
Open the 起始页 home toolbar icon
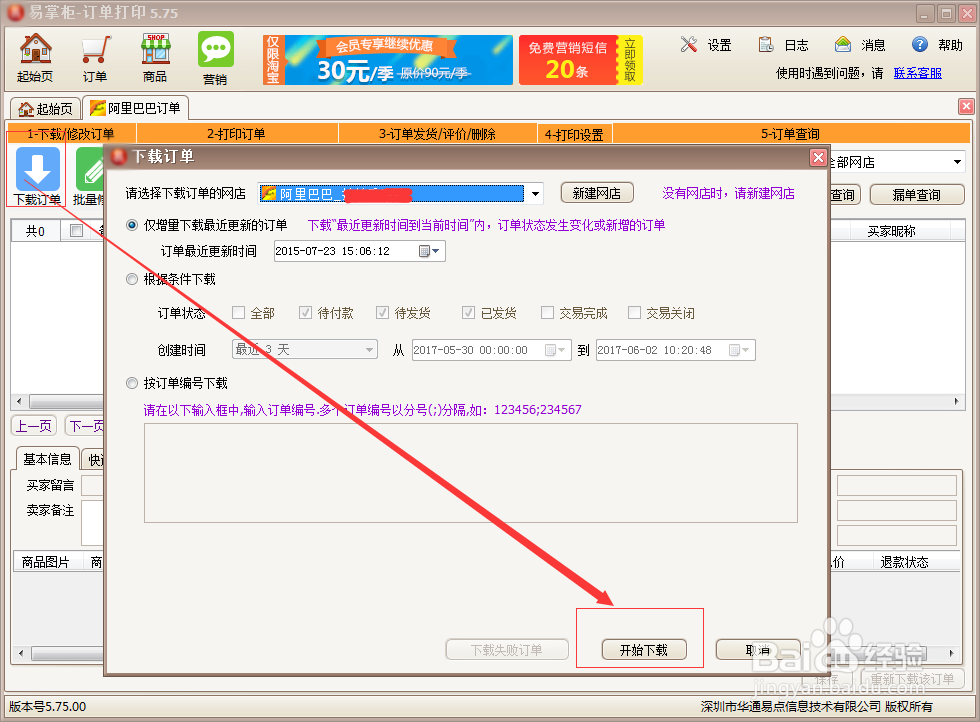tap(36, 57)
